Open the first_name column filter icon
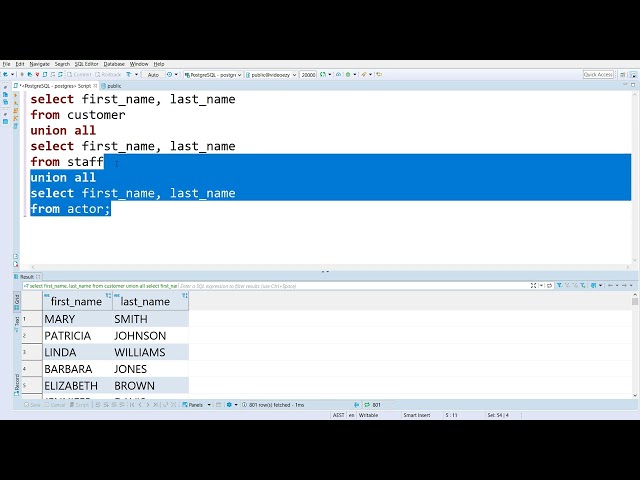The height and width of the screenshot is (480, 640). point(108,295)
